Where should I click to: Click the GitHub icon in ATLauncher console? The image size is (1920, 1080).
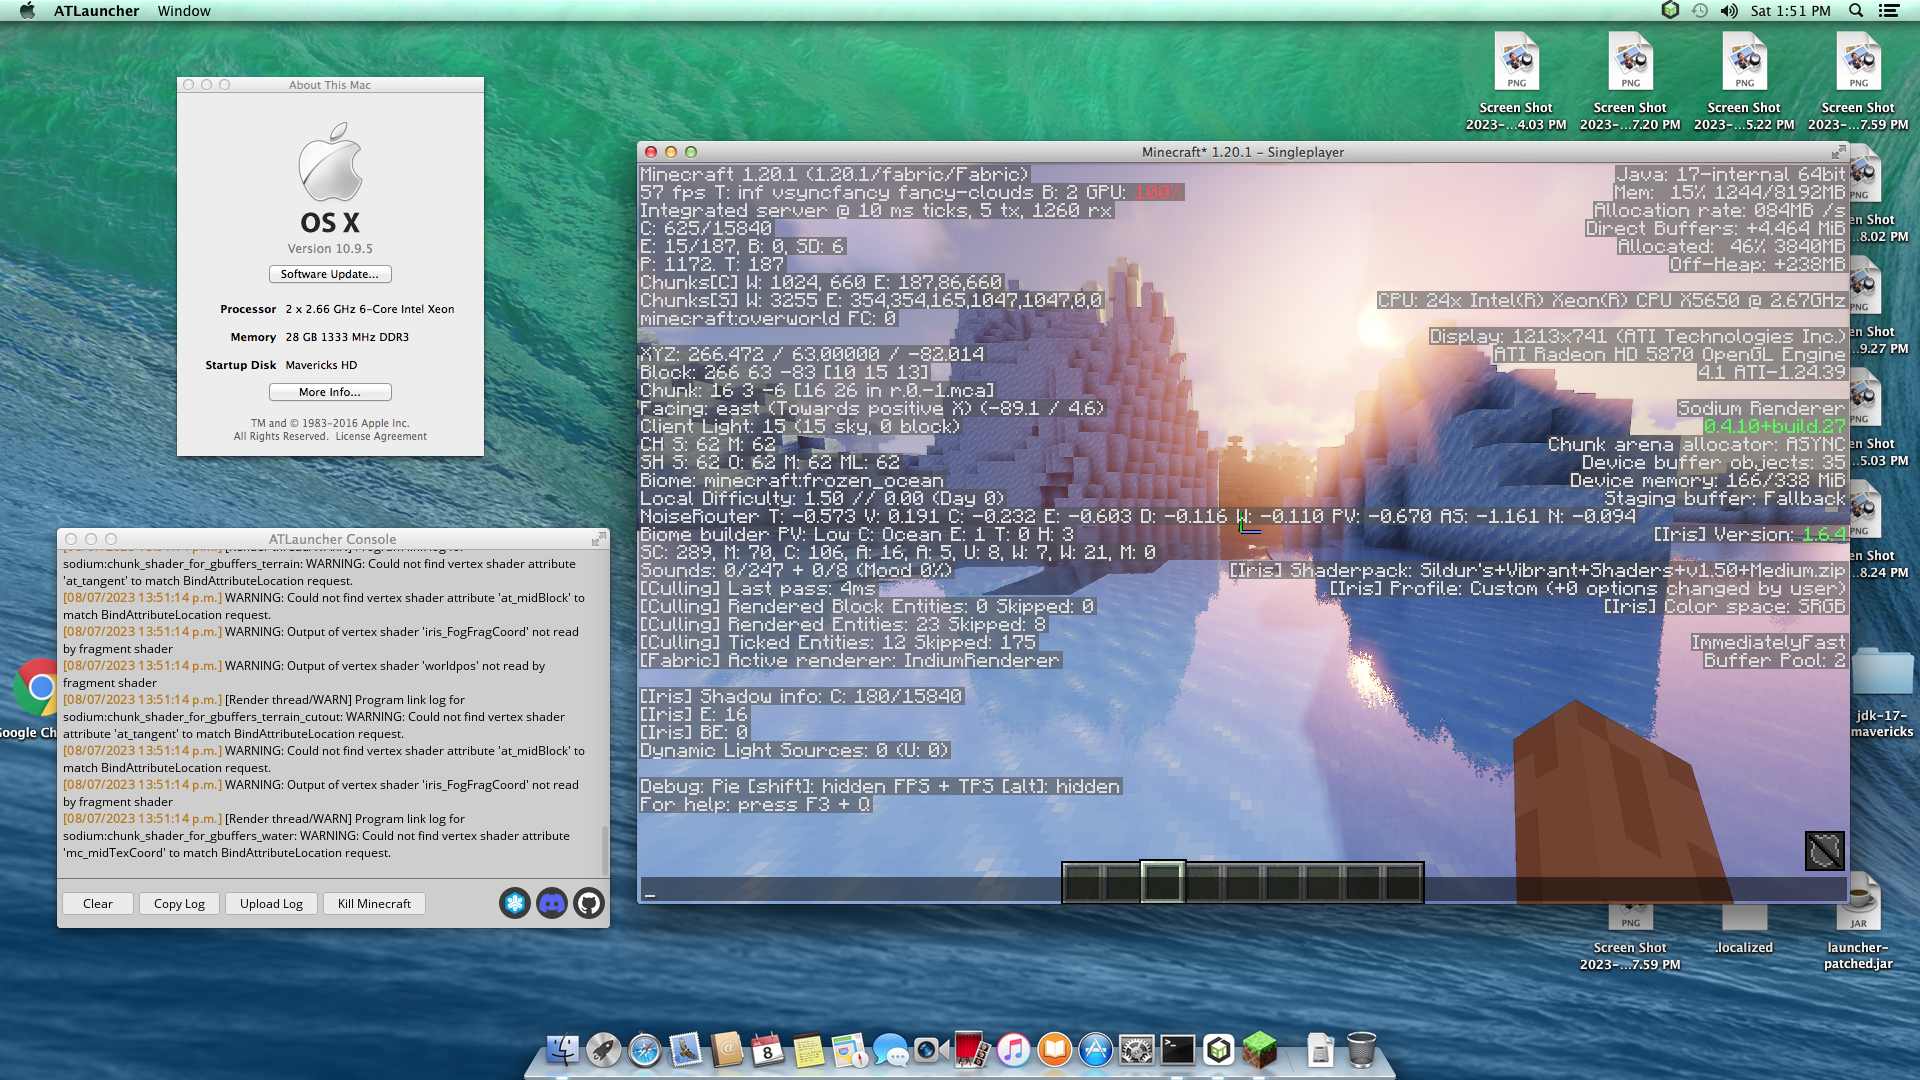588,903
